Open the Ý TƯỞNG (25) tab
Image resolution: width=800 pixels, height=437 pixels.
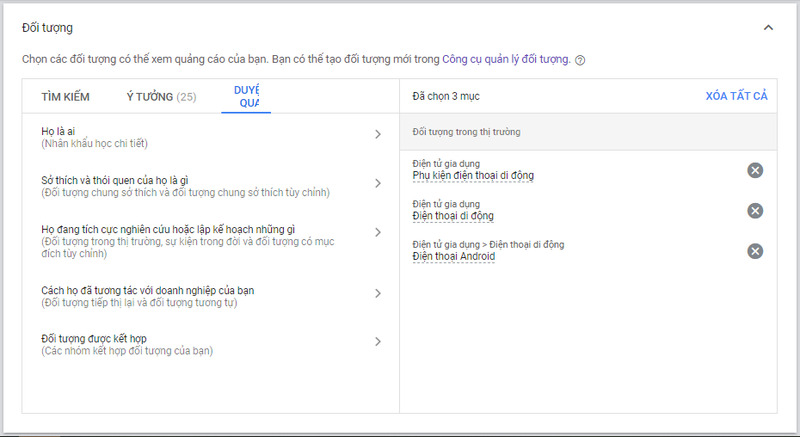(x=160, y=97)
